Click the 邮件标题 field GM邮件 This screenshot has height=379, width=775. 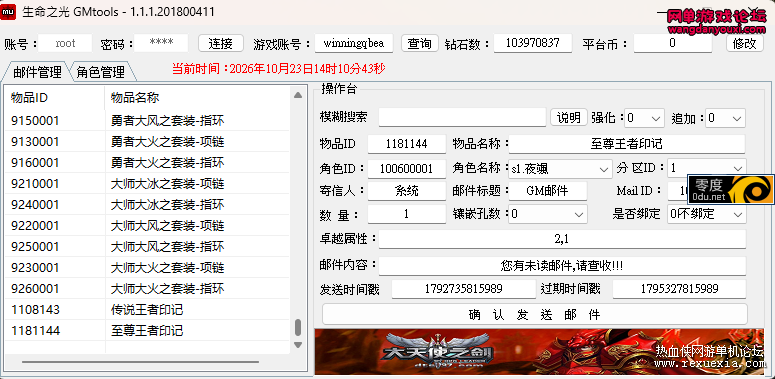click(x=548, y=191)
